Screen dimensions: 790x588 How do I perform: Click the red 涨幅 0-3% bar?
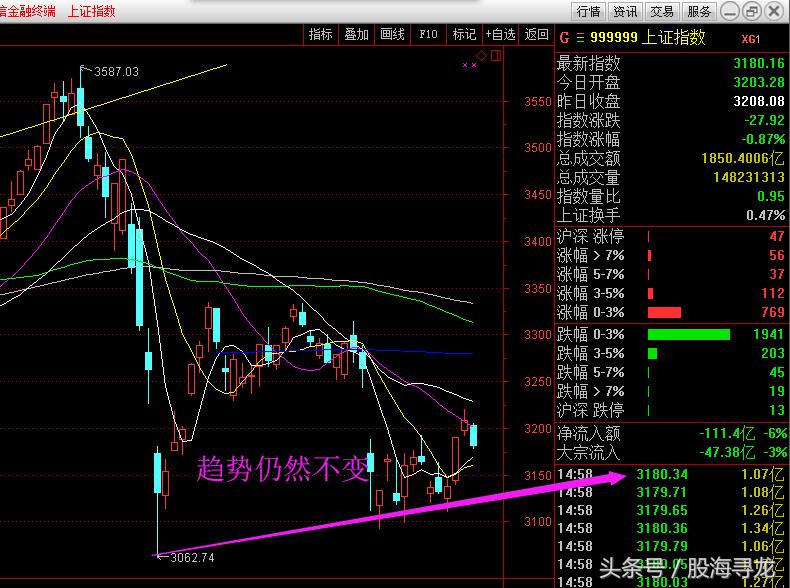[x=664, y=312]
